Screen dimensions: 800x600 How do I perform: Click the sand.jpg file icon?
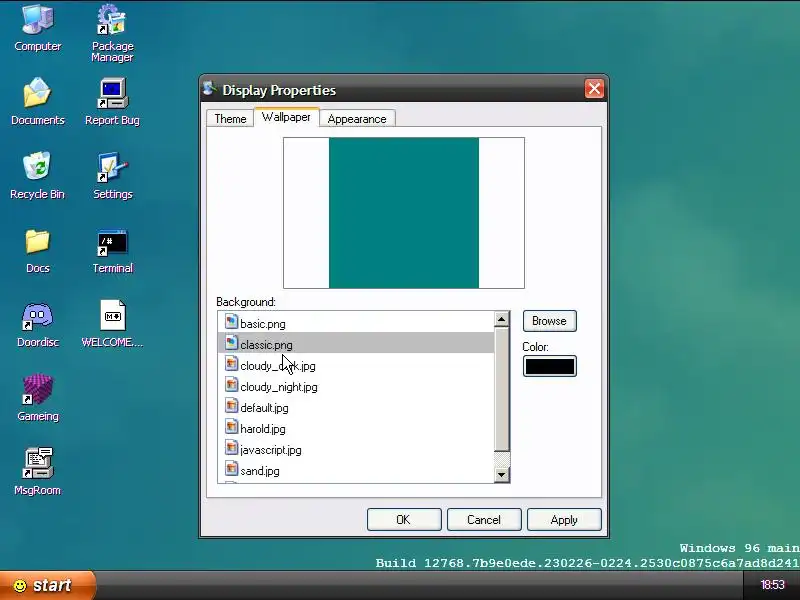231,468
